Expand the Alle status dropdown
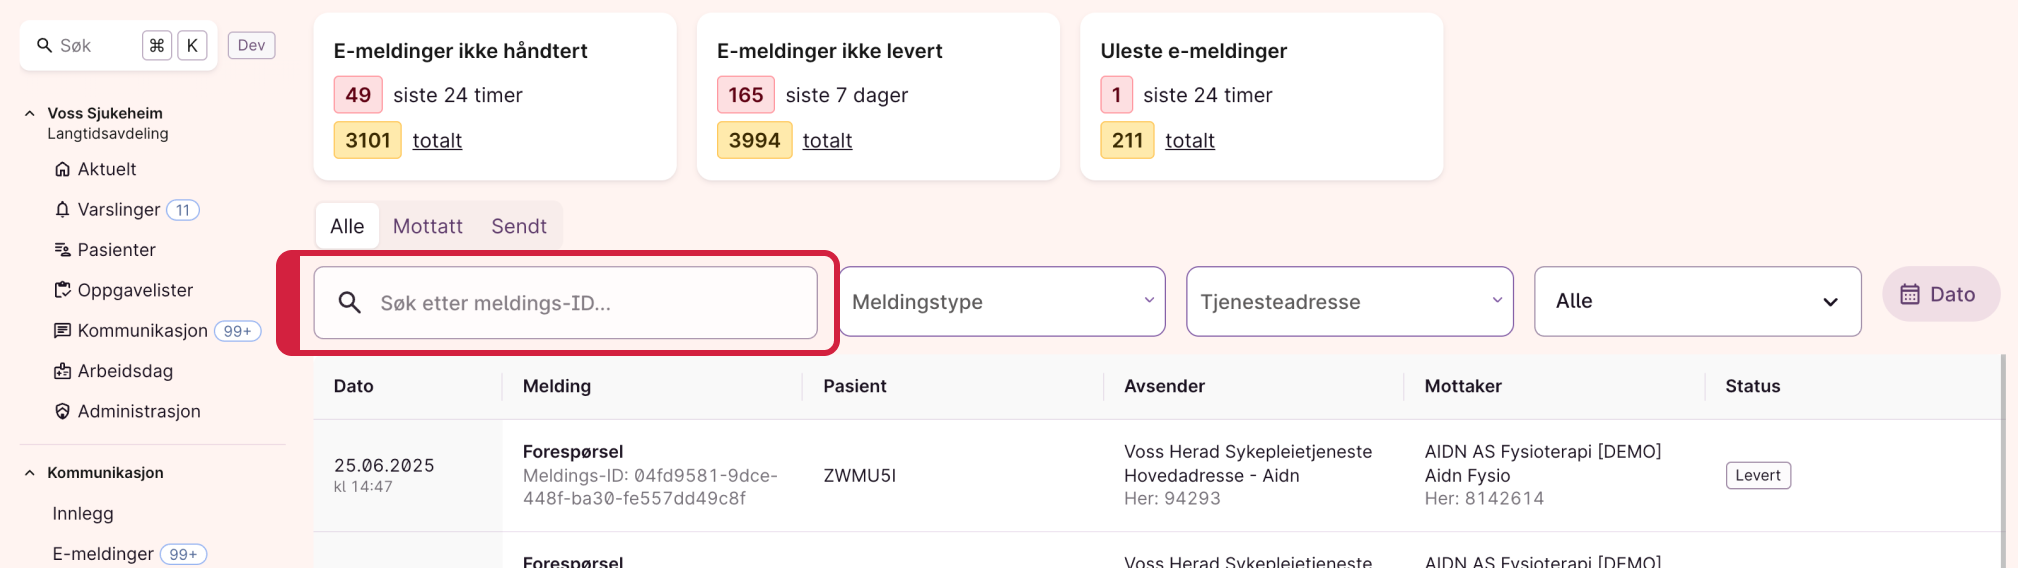 click(x=1697, y=301)
